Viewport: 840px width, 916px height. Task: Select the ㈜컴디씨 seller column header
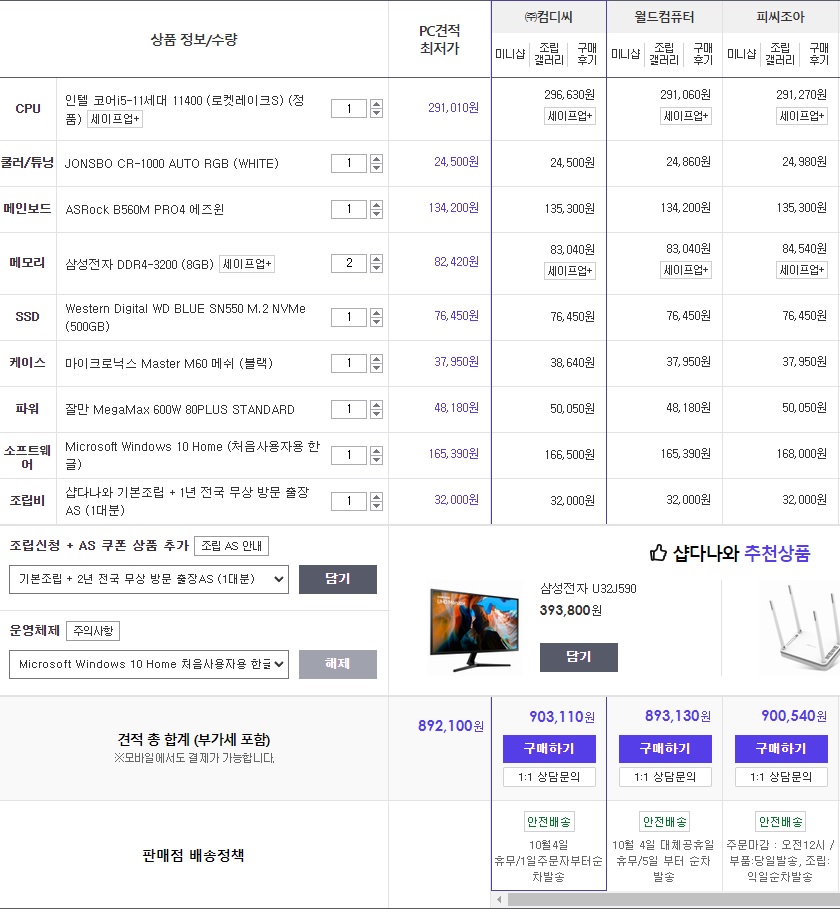(x=549, y=17)
